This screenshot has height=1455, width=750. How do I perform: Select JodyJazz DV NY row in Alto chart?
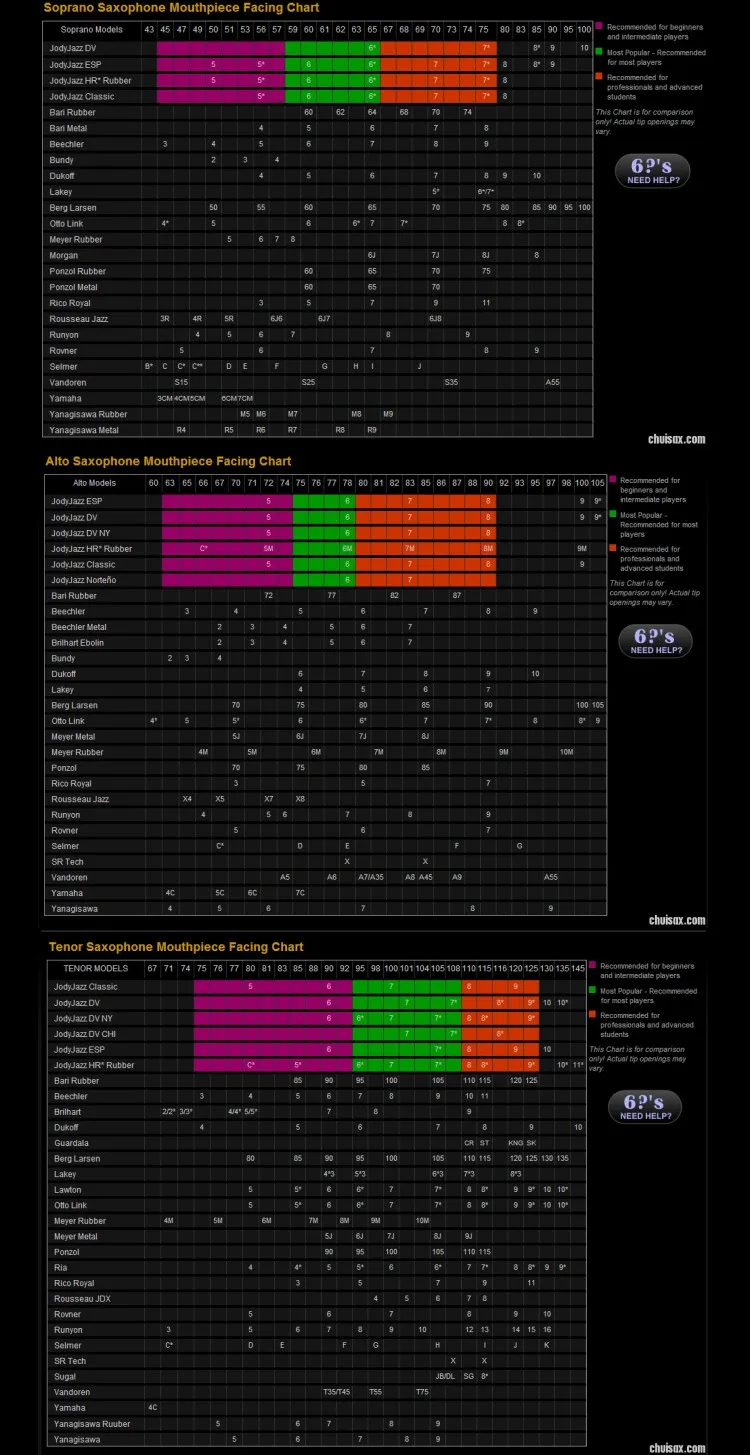coord(327,533)
